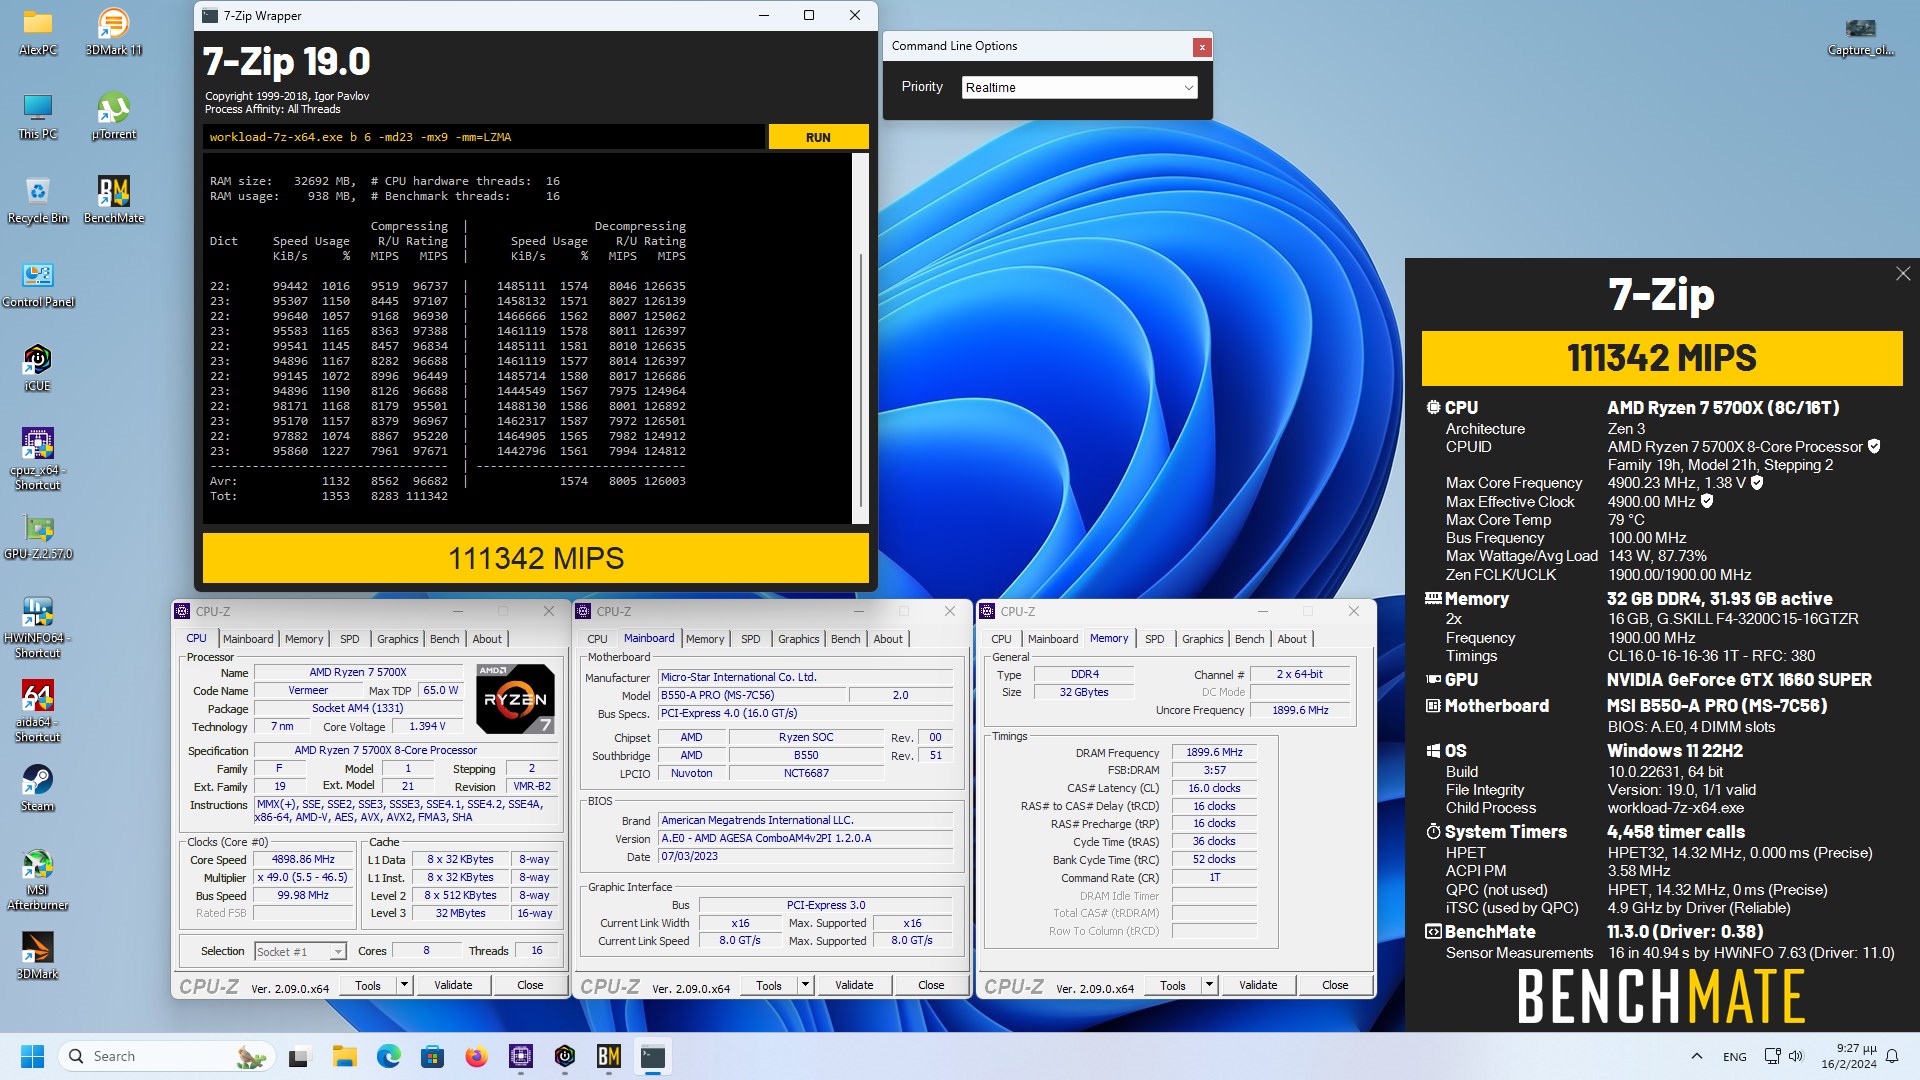Switch to the console window taskbar icon
Image resolution: width=1920 pixels, height=1080 pixels.
(653, 1056)
